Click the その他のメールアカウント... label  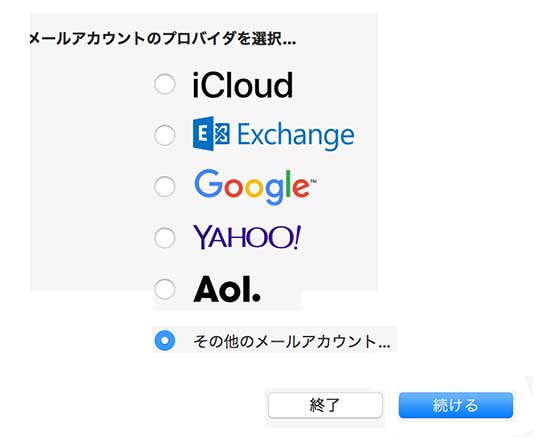[x=292, y=341]
